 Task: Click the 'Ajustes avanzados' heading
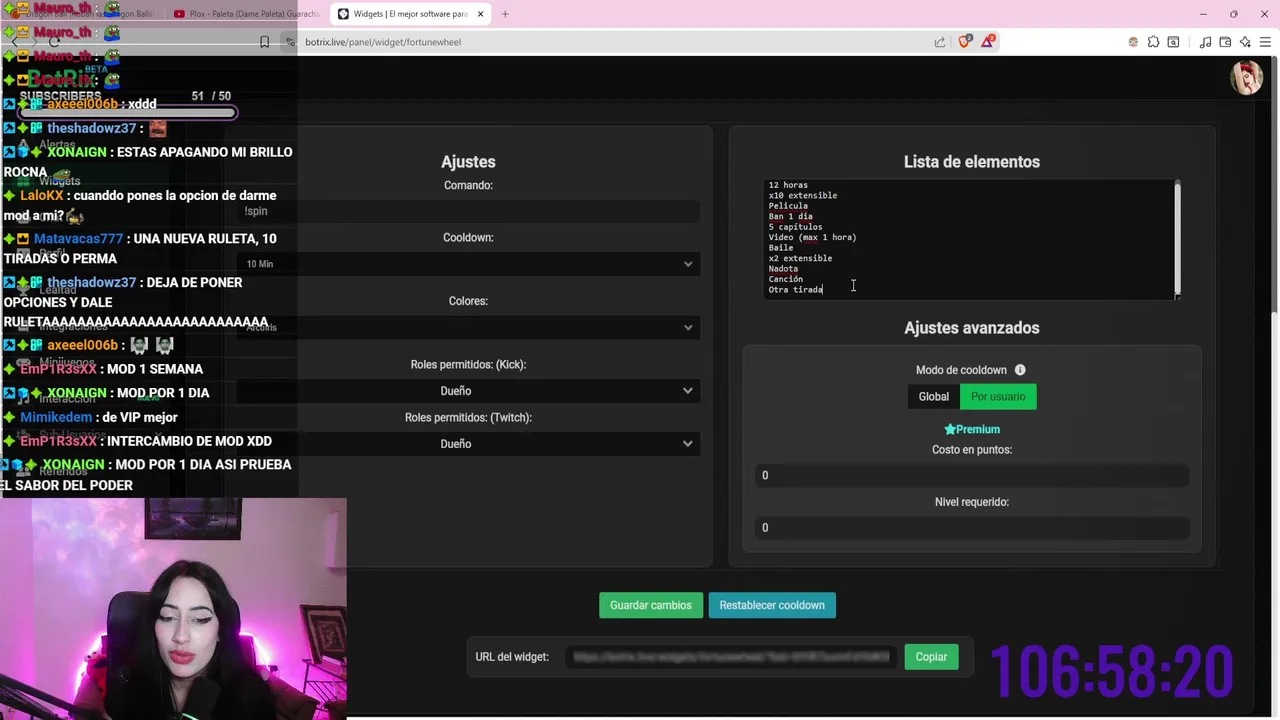[972, 328]
